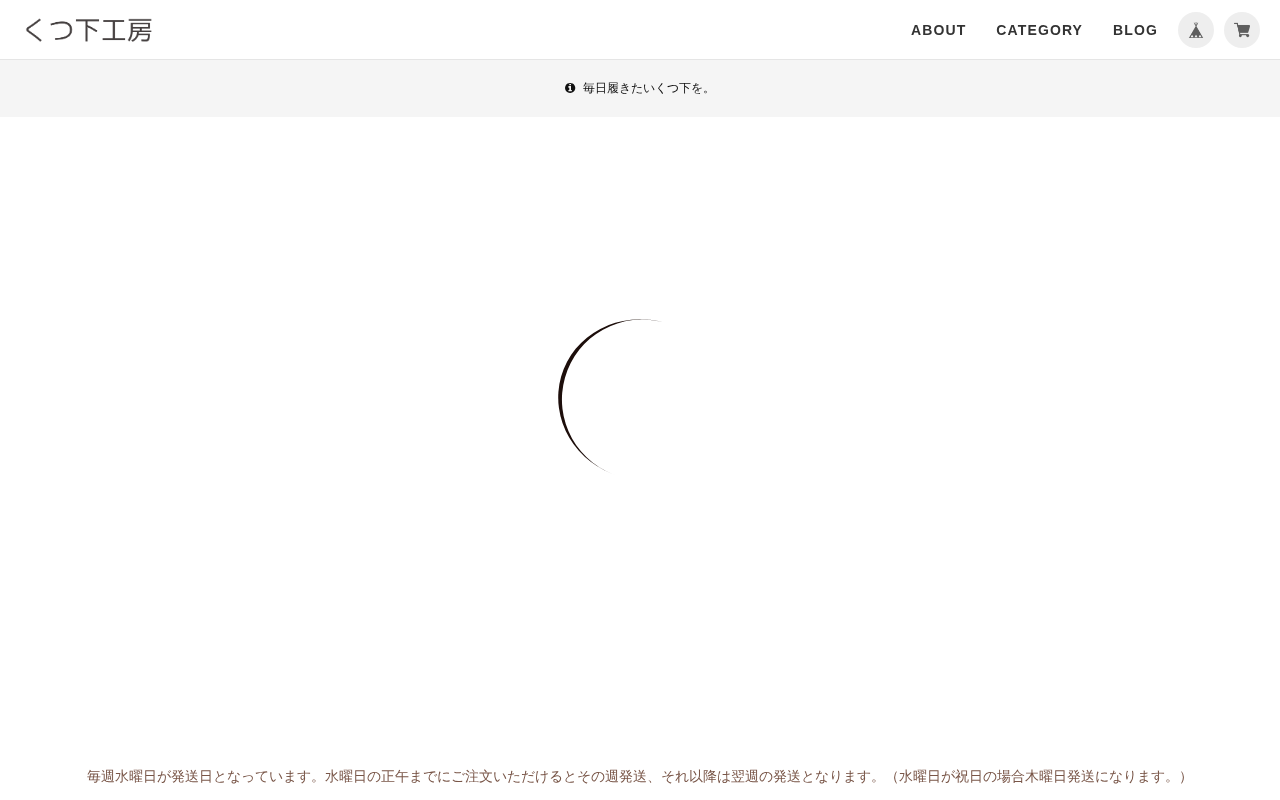Read the shop blog from the top navigation
The height and width of the screenshot is (800, 1280).
point(1135,30)
